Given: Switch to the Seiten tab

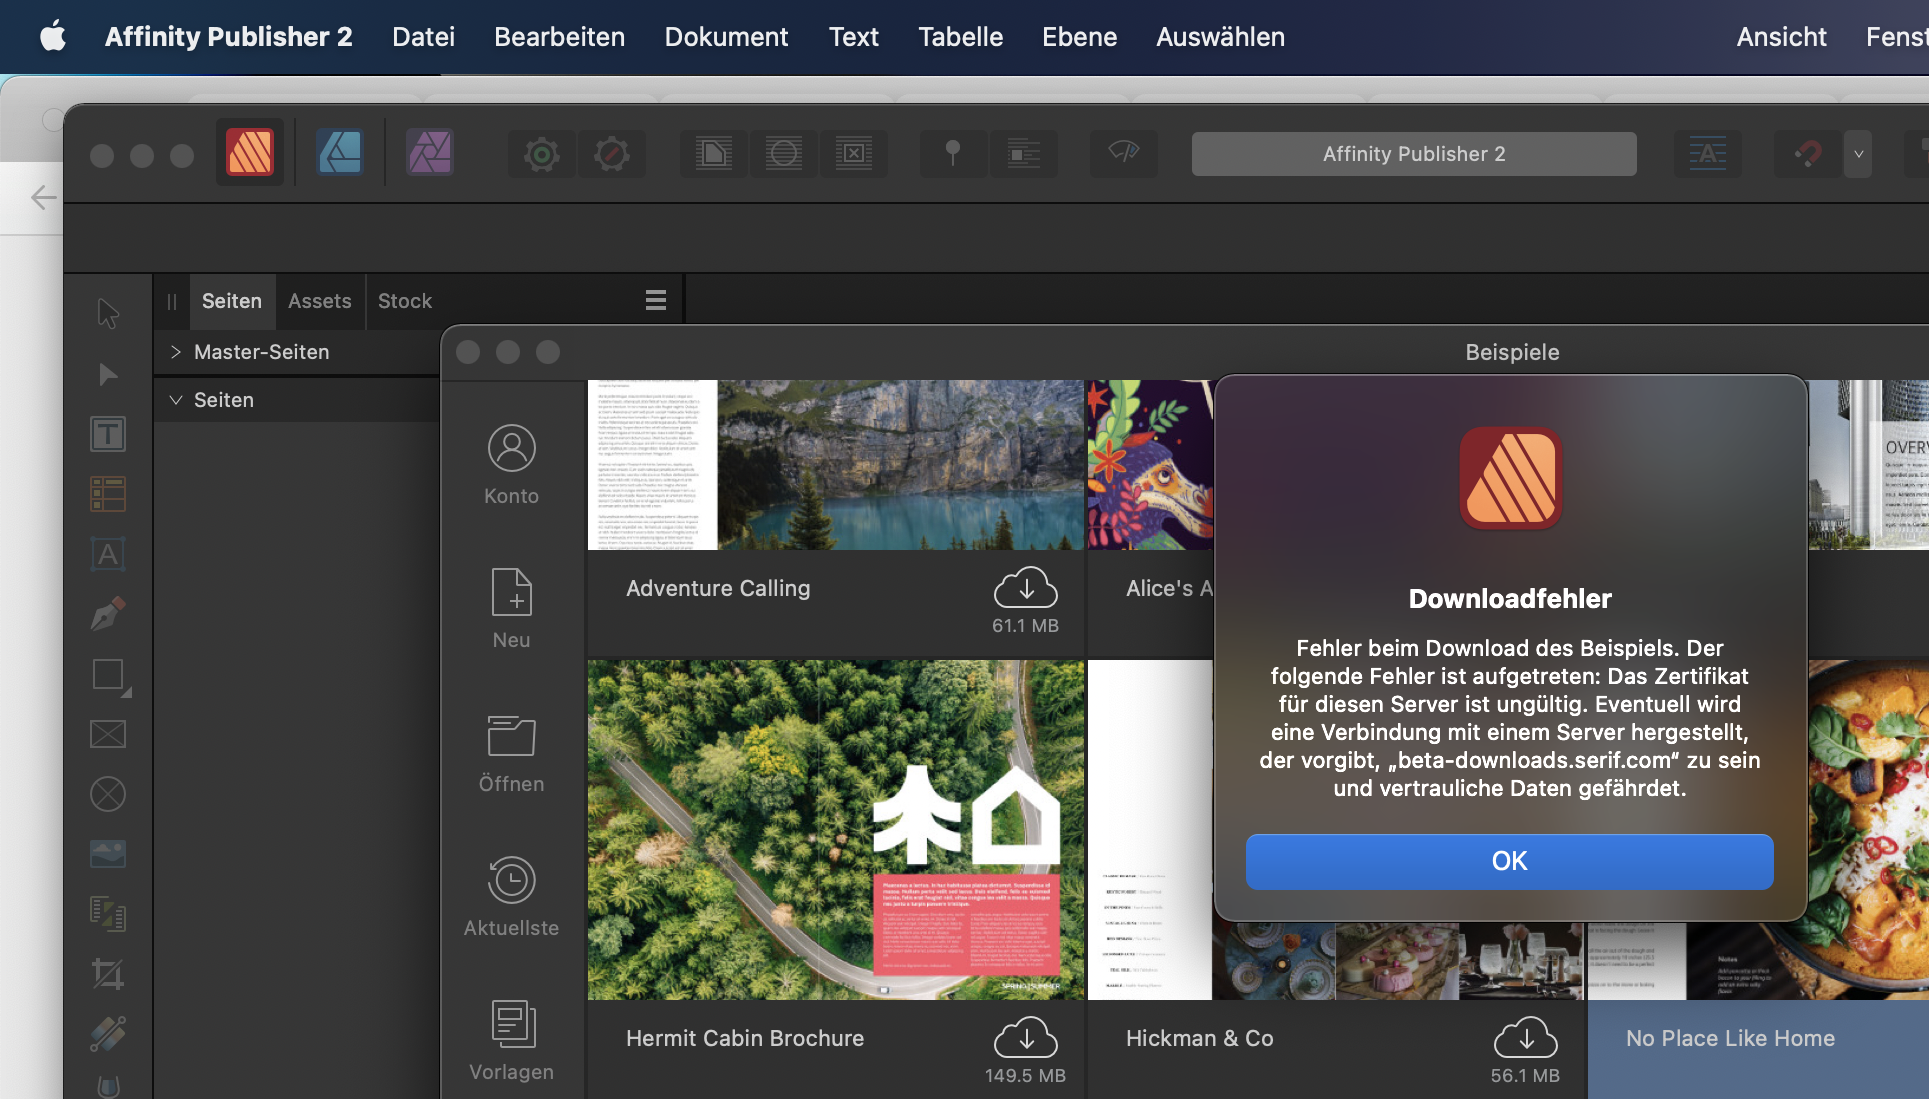Looking at the screenshot, I should pos(232,301).
